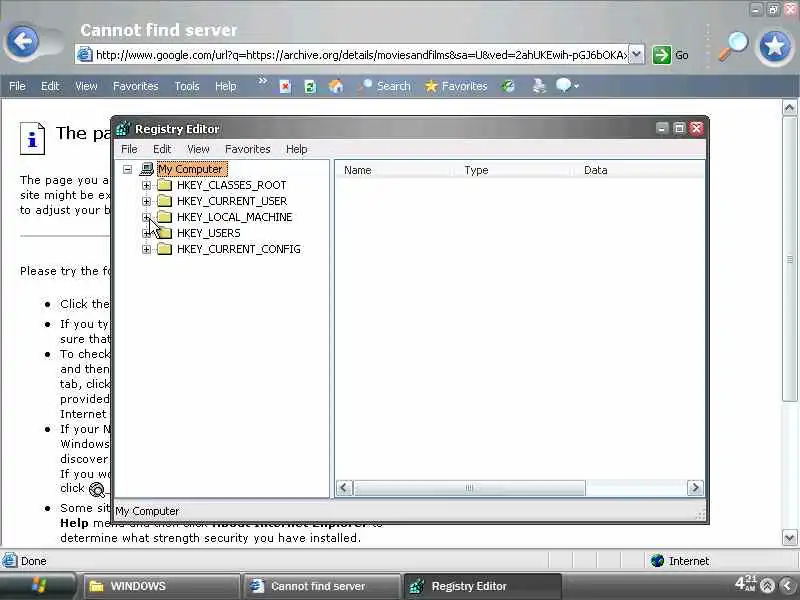Click HKEY_CURRENT_CONFIG folder icon
The width and height of the screenshot is (800, 600).
click(x=164, y=249)
